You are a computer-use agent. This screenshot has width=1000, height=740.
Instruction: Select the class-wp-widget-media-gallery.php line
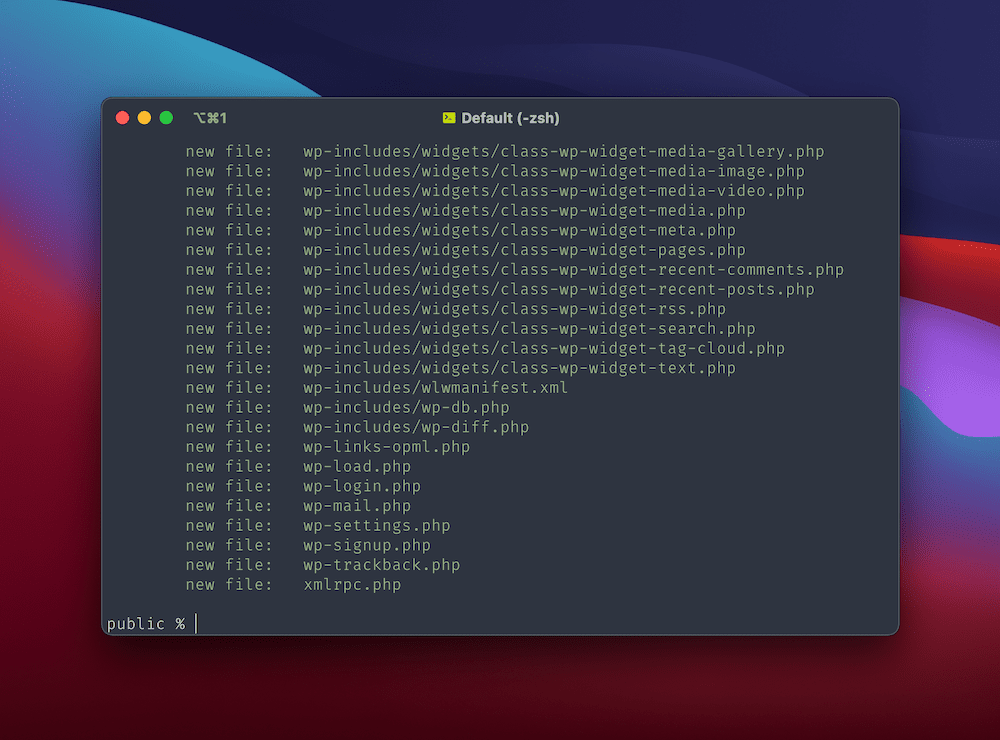(505, 152)
